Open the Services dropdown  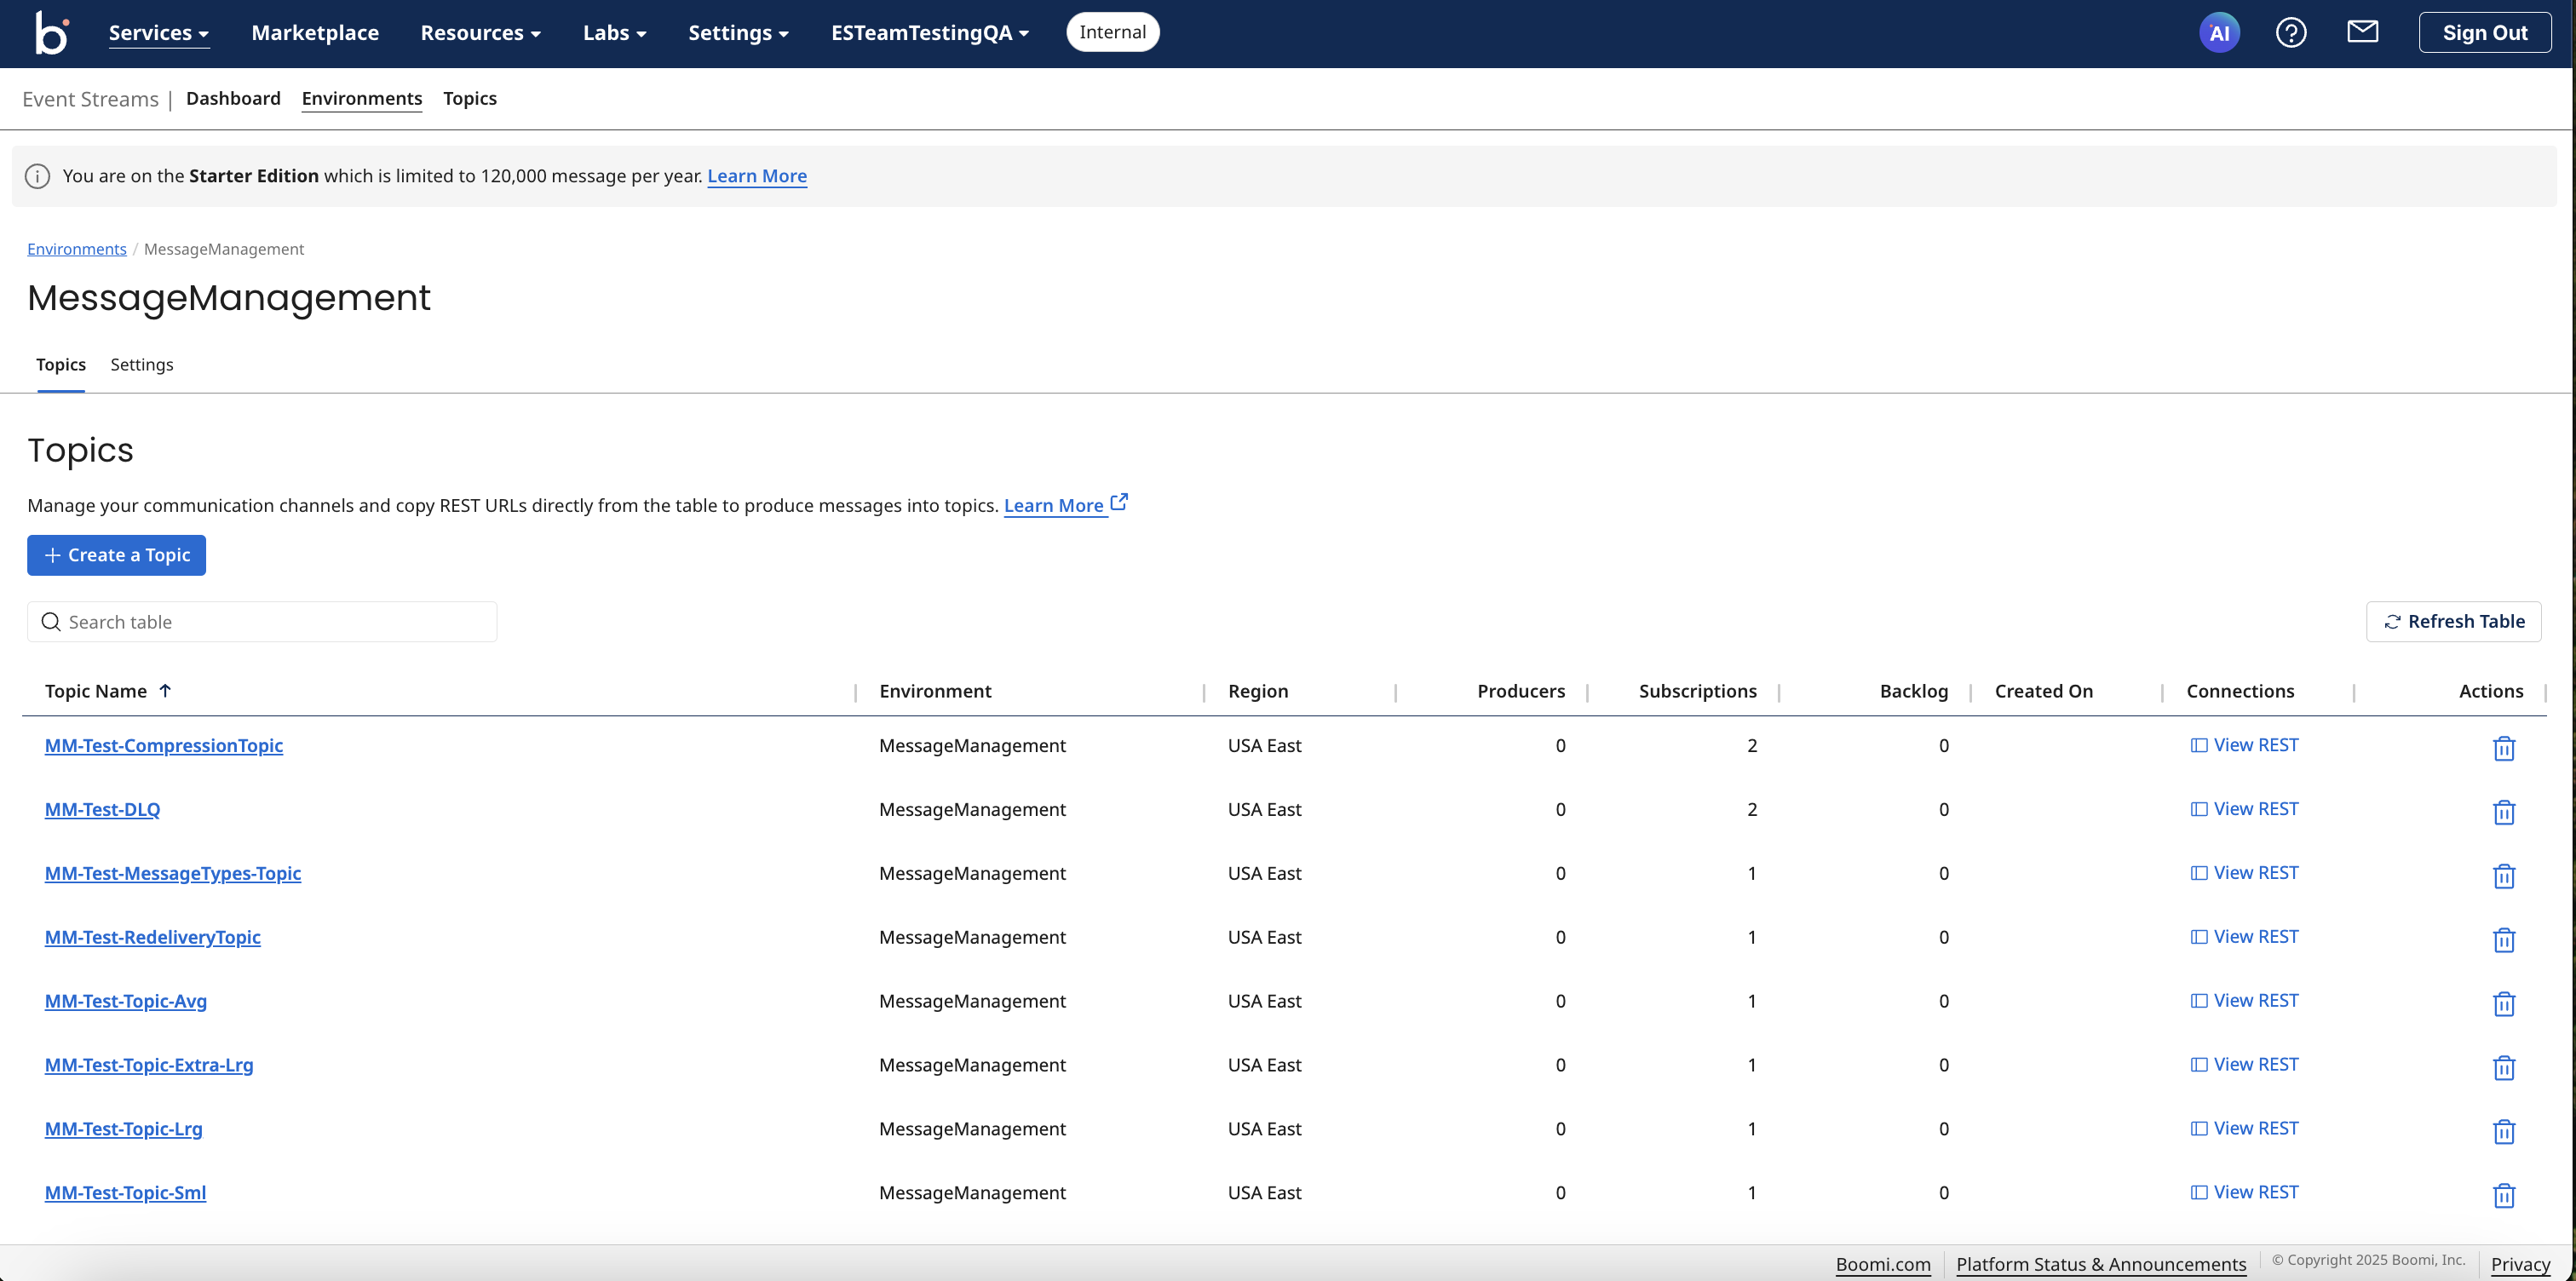point(158,32)
